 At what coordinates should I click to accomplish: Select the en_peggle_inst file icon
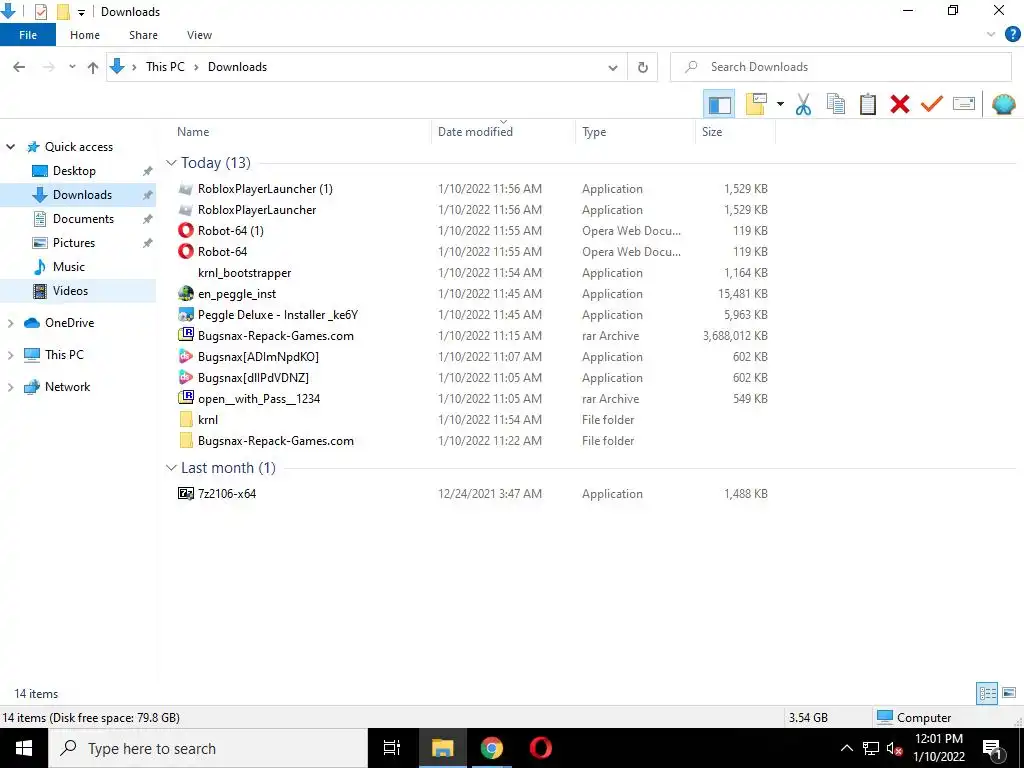[x=185, y=294]
